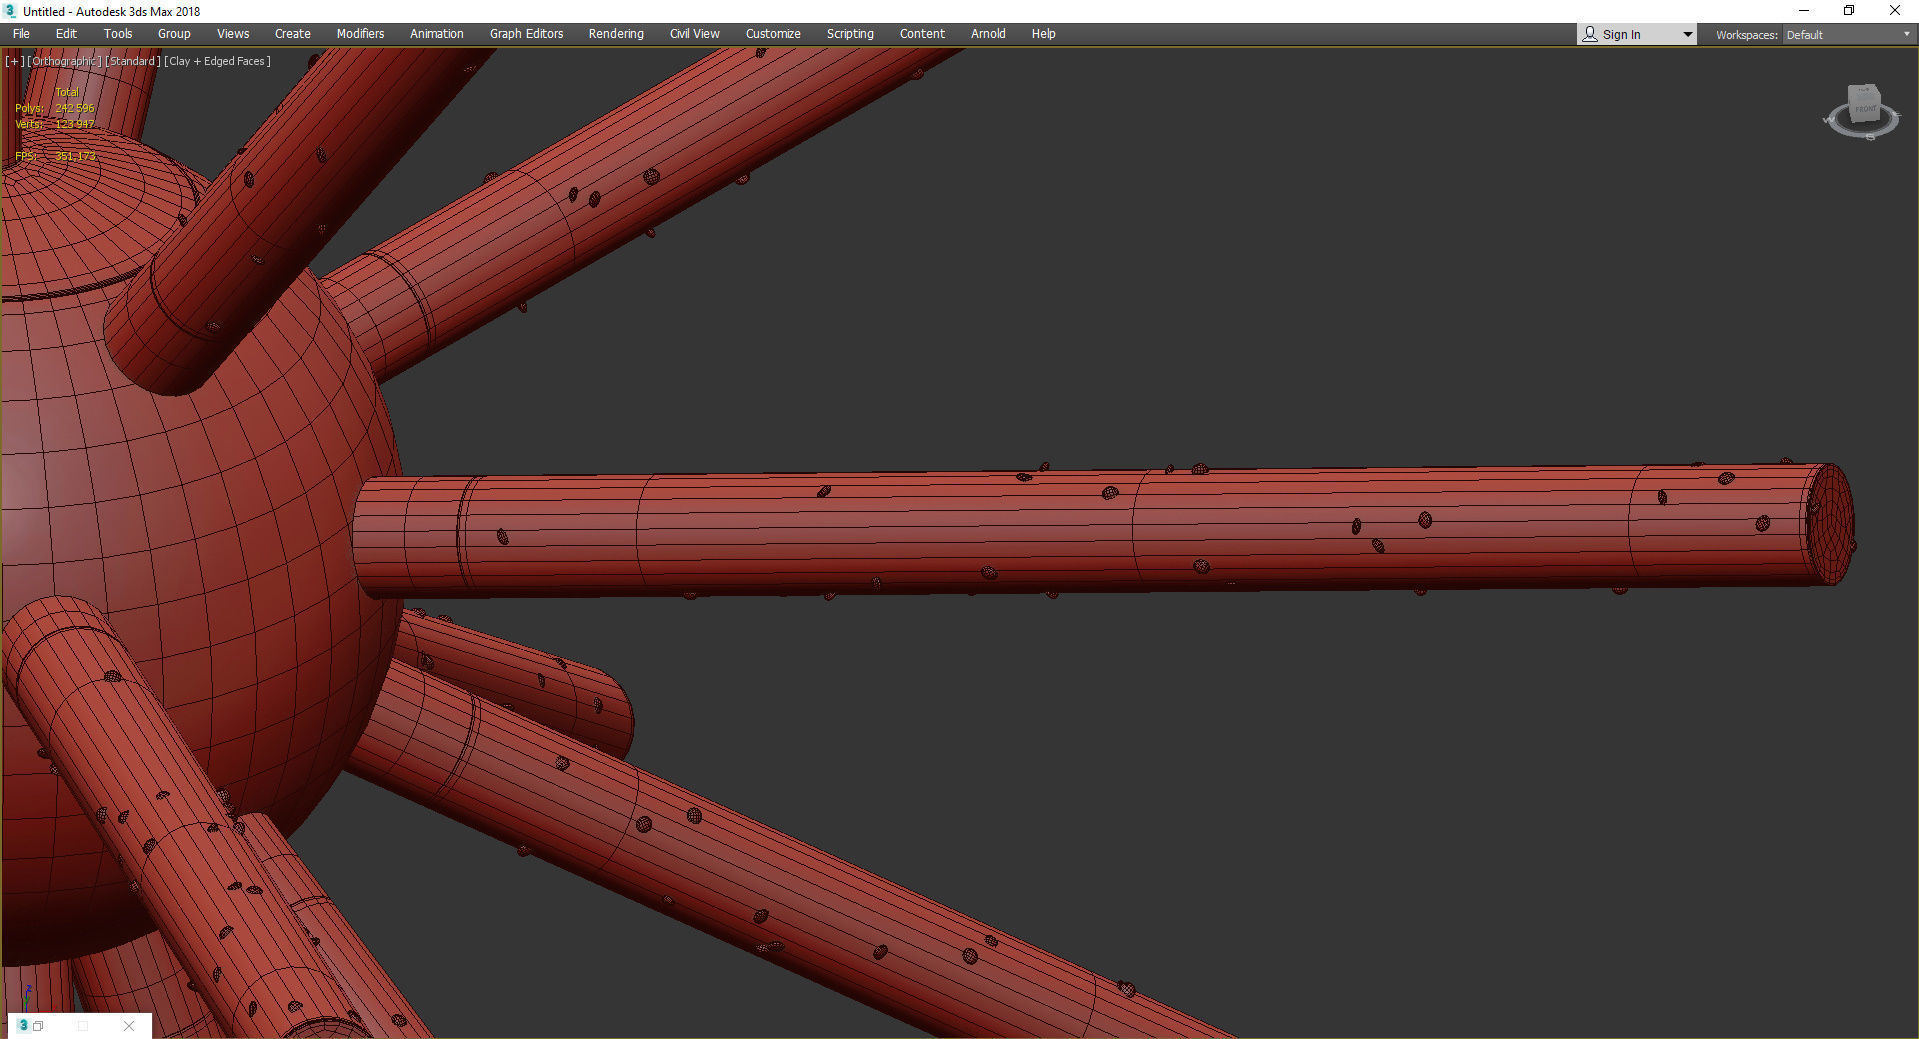Open the viewport [+] general menu
Image resolution: width=1919 pixels, height=1039 pixels.
pyautogui.click(x=15, y=61)
